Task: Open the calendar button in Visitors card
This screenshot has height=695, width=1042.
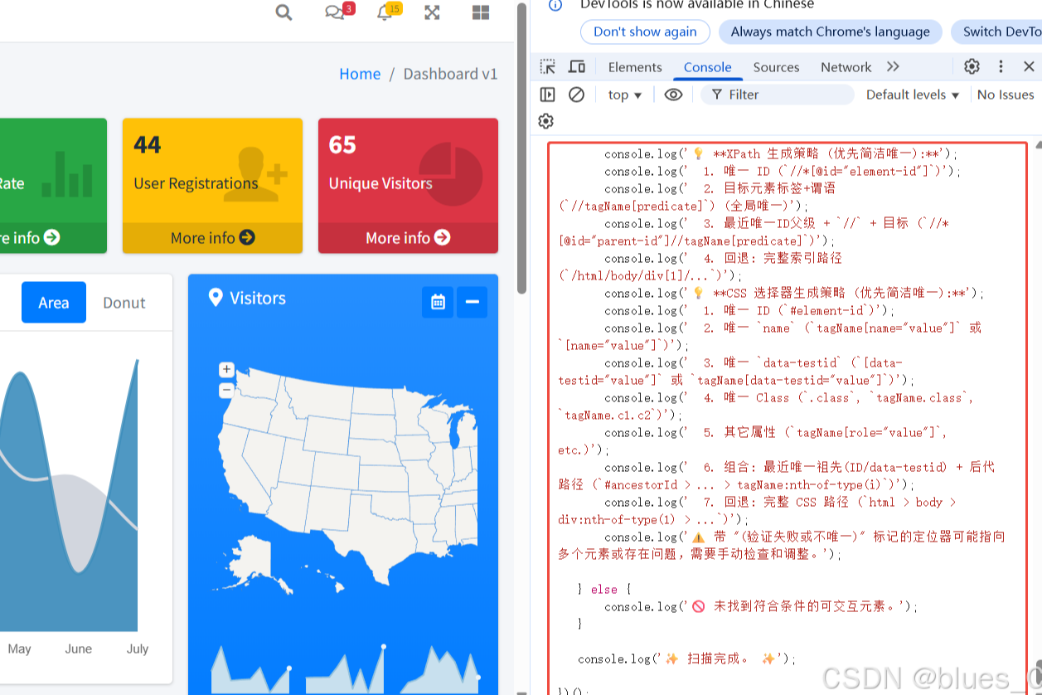Action: [438, 302]
